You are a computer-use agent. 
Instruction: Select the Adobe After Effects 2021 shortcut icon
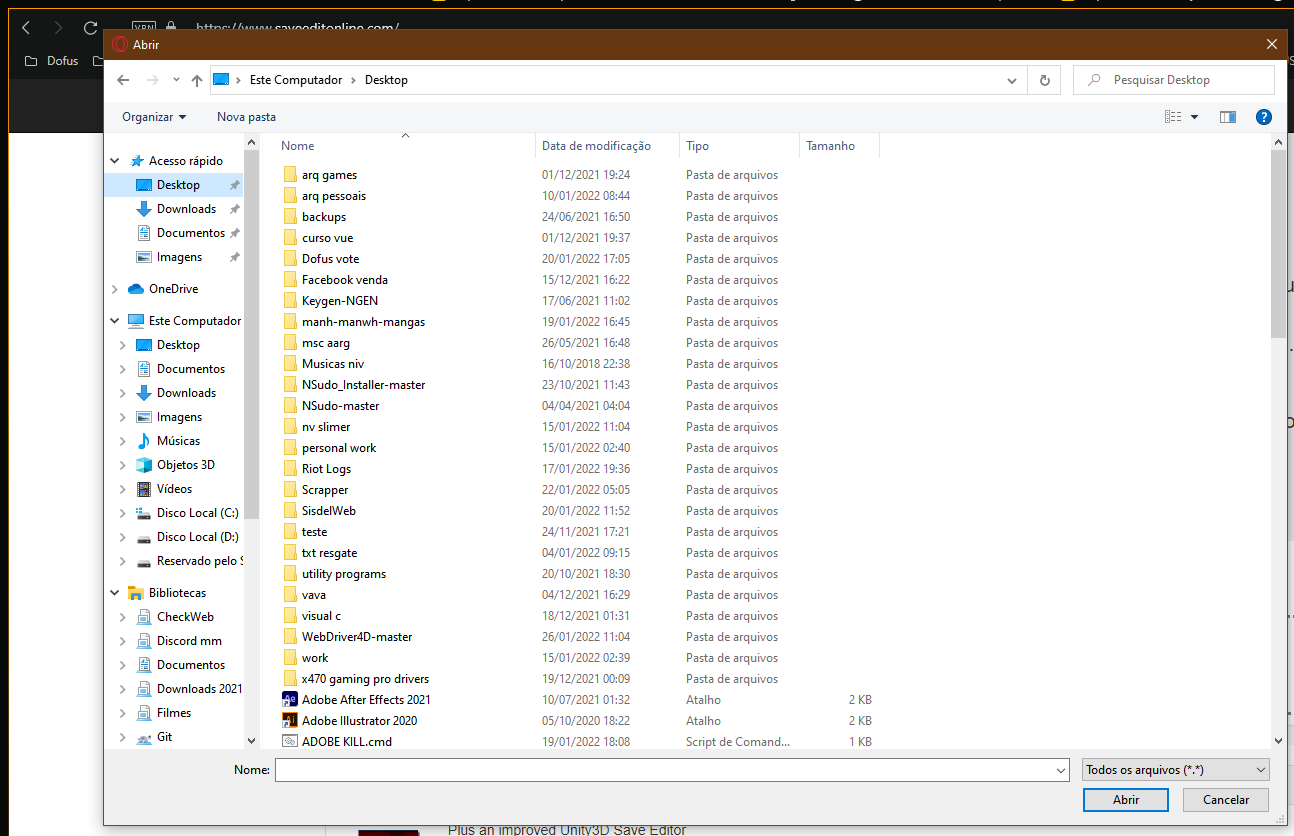(x=290, y=700)
